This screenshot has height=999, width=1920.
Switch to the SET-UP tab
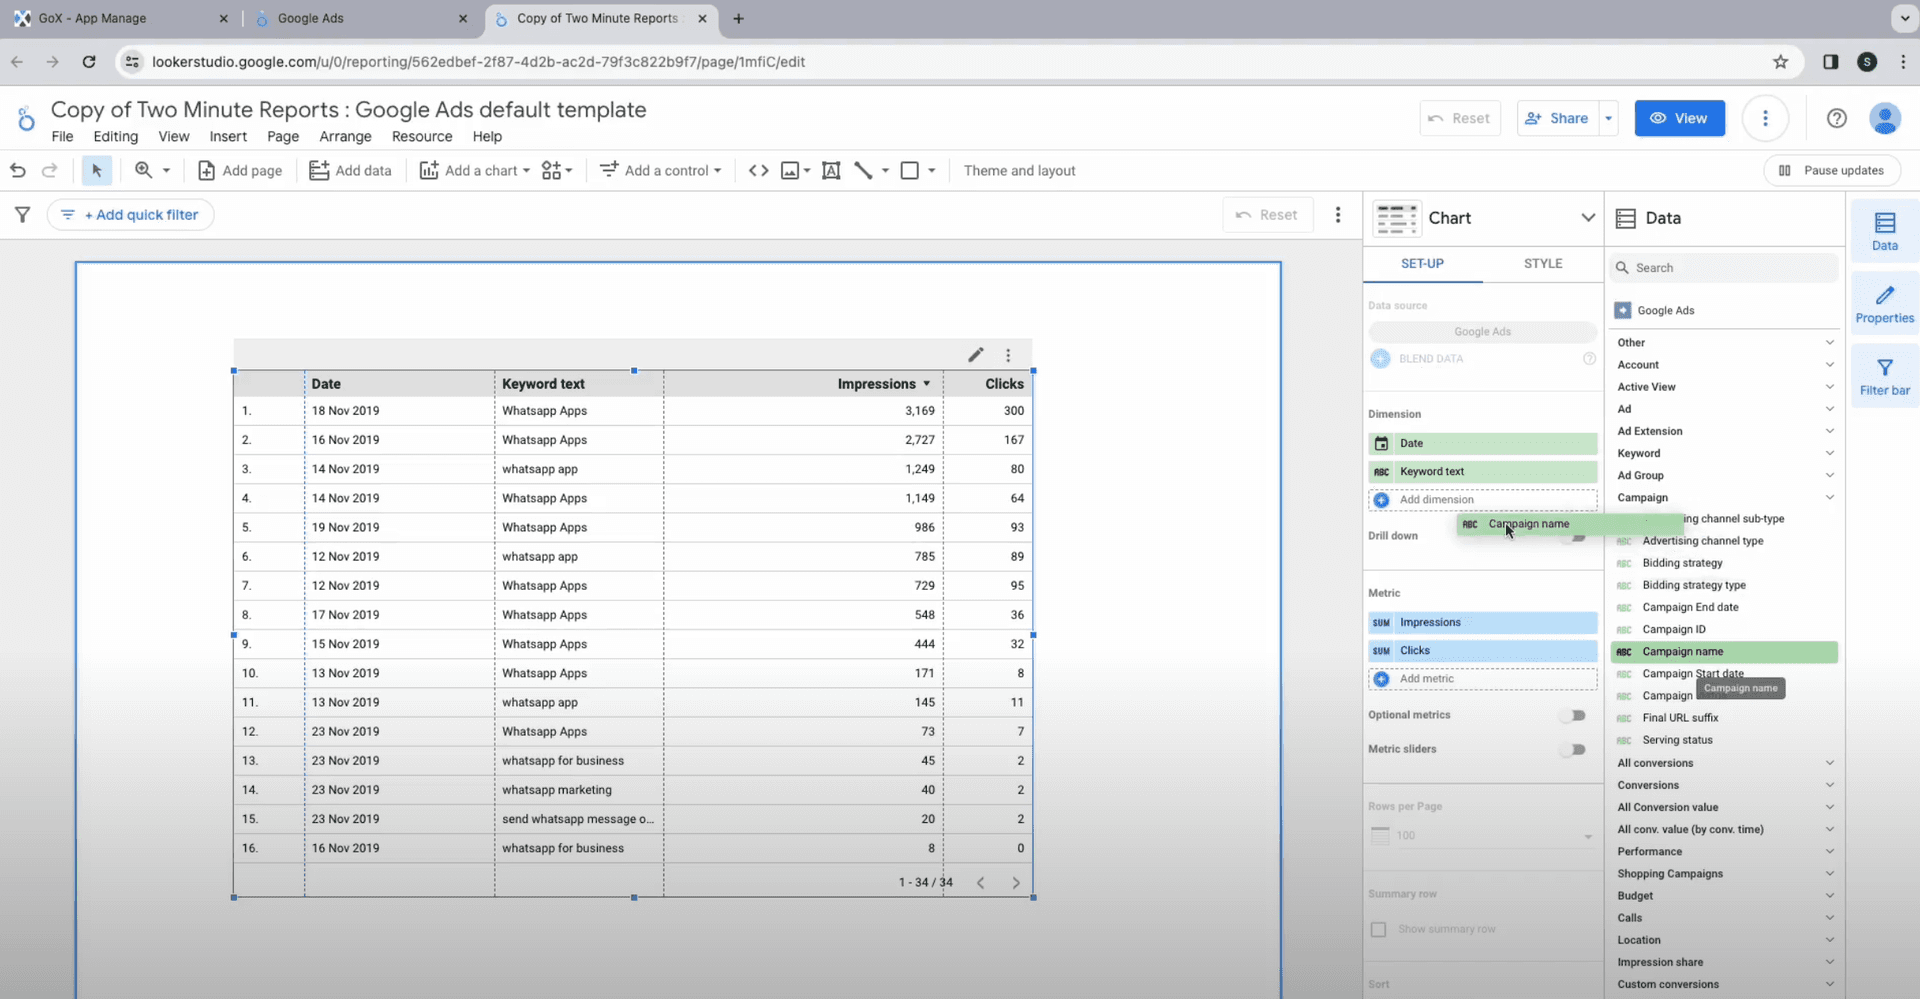pos(1422,264)
